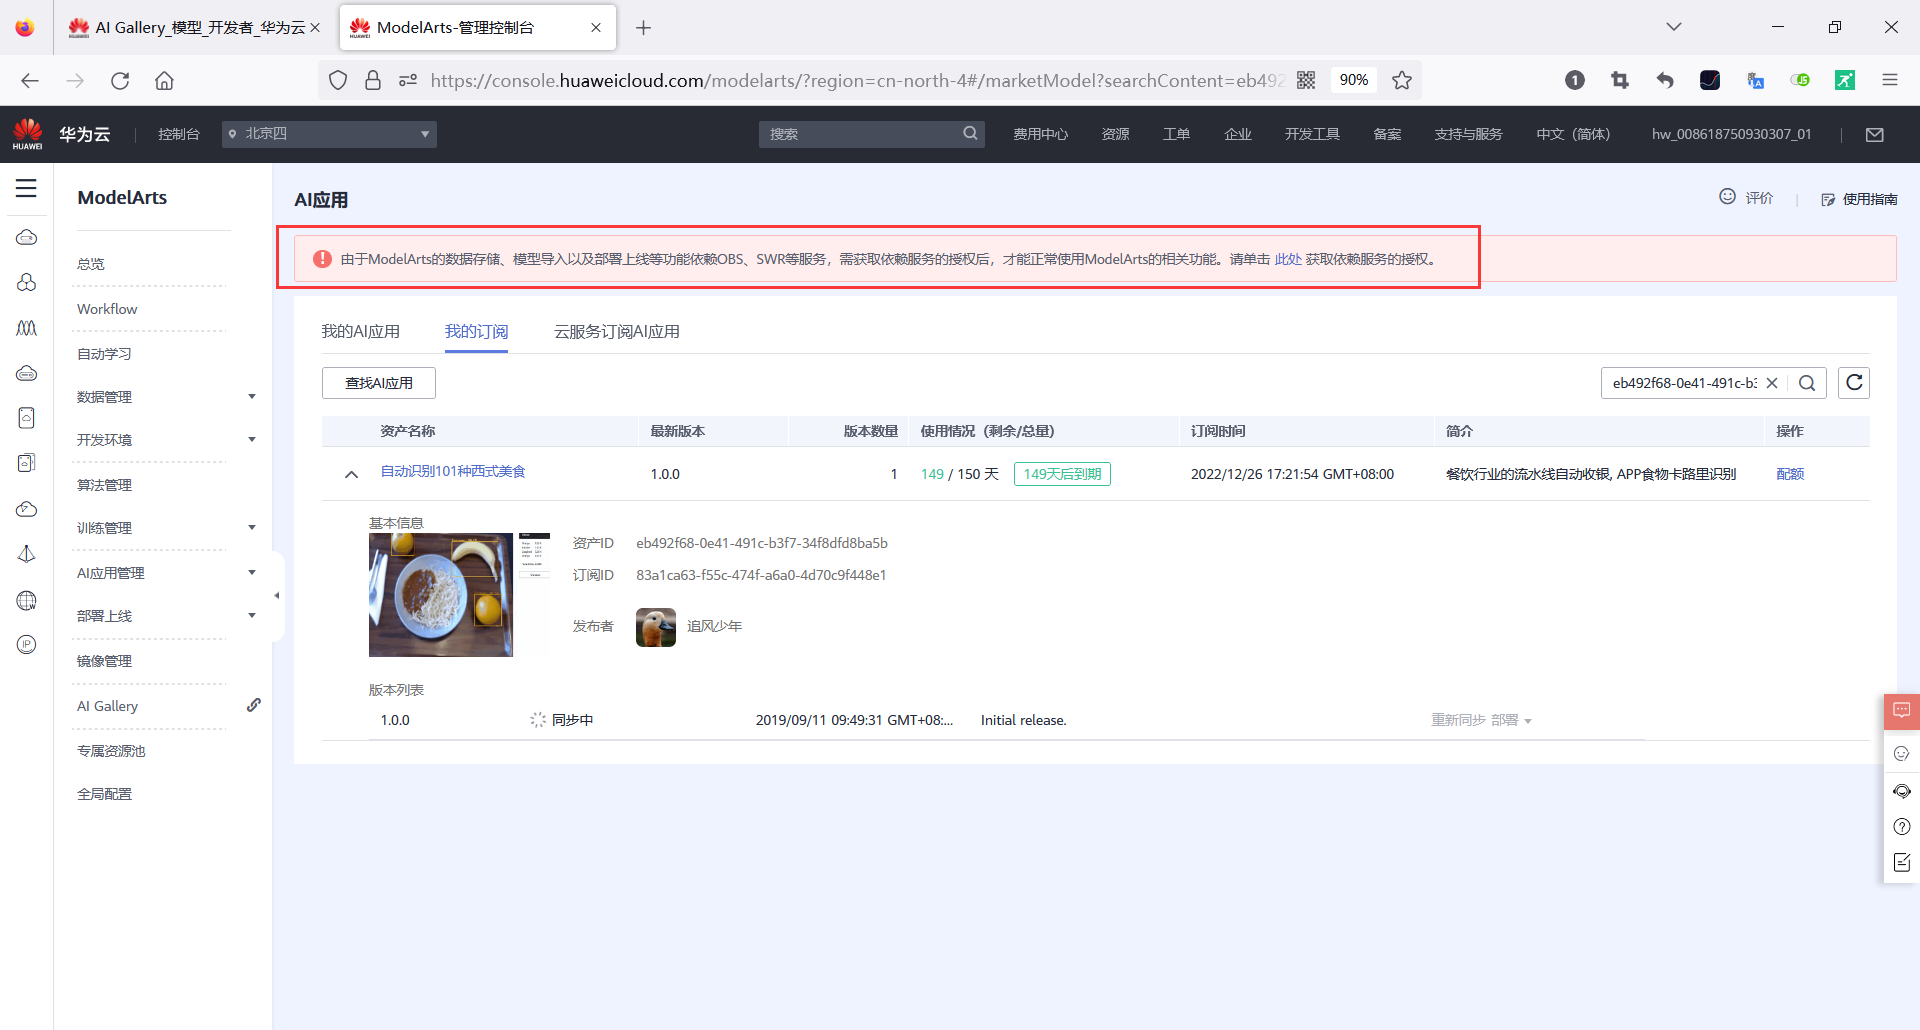Switch to the 我的AI应用 tab
Screen dimensions: 1920x1030
click(360, 332)
